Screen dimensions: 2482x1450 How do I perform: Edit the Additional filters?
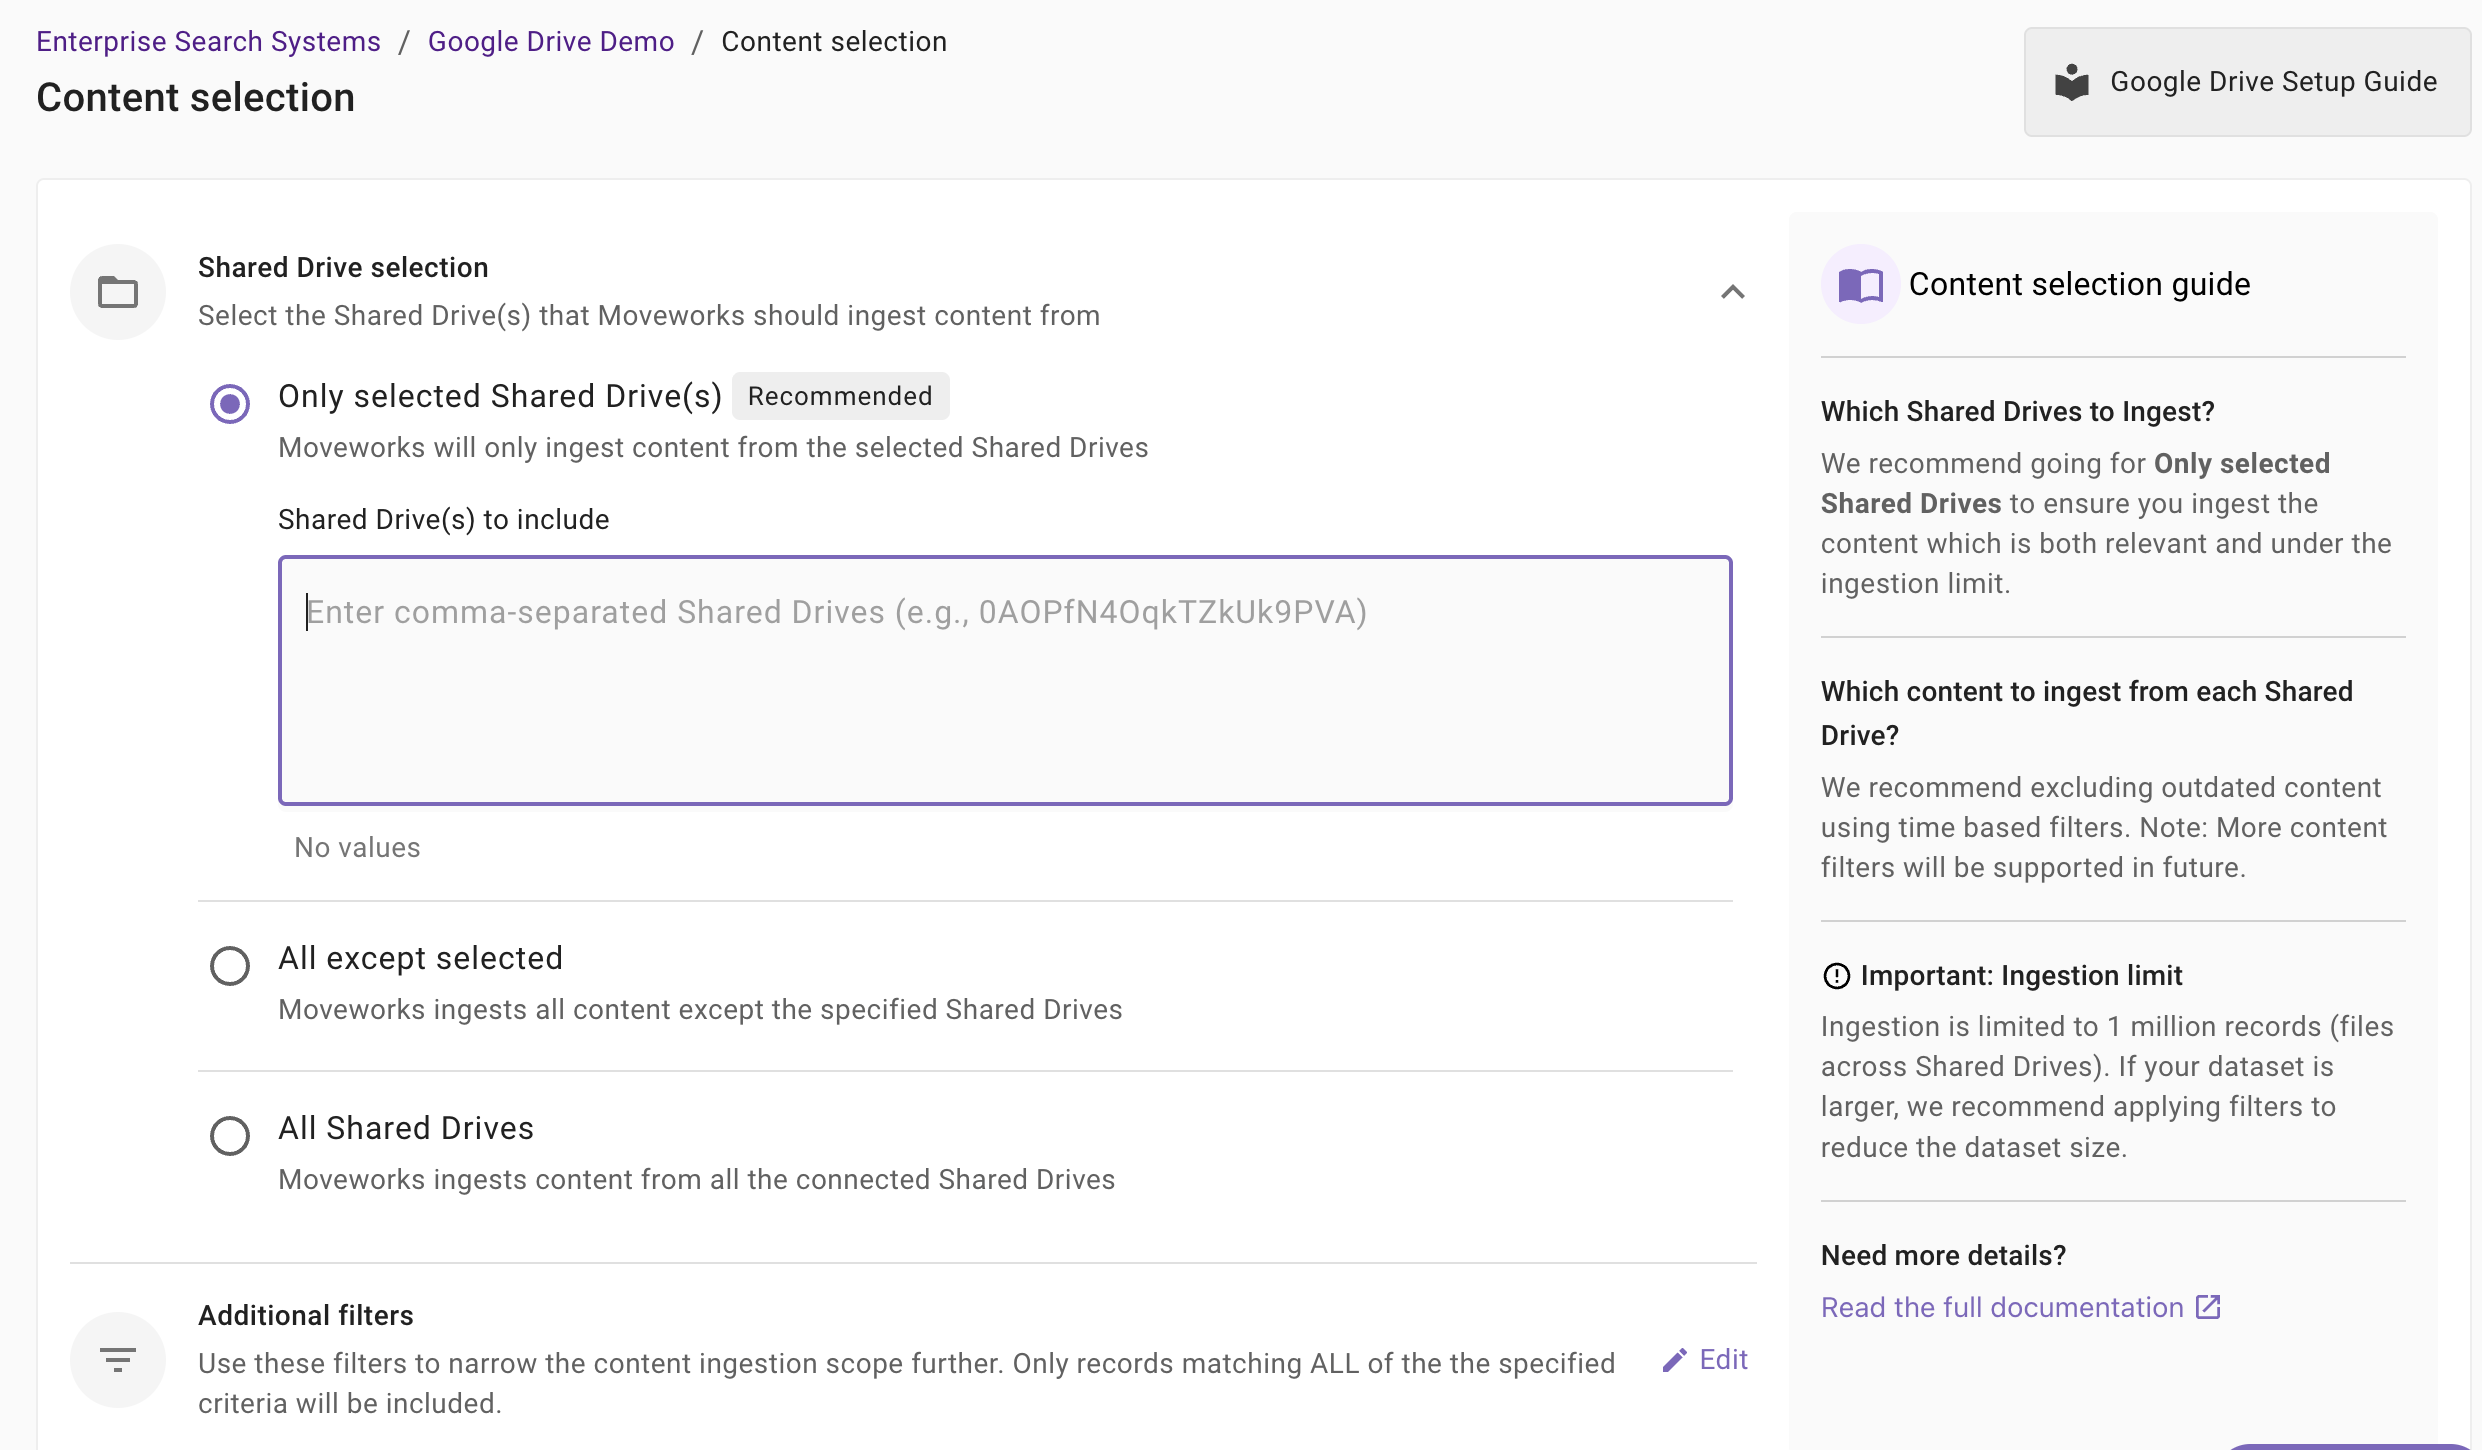(x=1722, y=1360)
